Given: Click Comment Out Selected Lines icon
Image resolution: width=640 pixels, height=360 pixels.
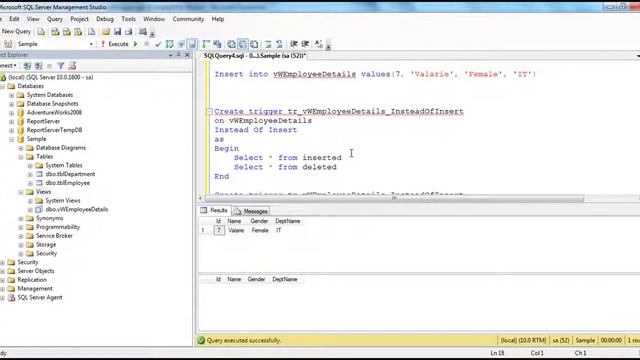Looking at the screenshot, I should [268, 44].
